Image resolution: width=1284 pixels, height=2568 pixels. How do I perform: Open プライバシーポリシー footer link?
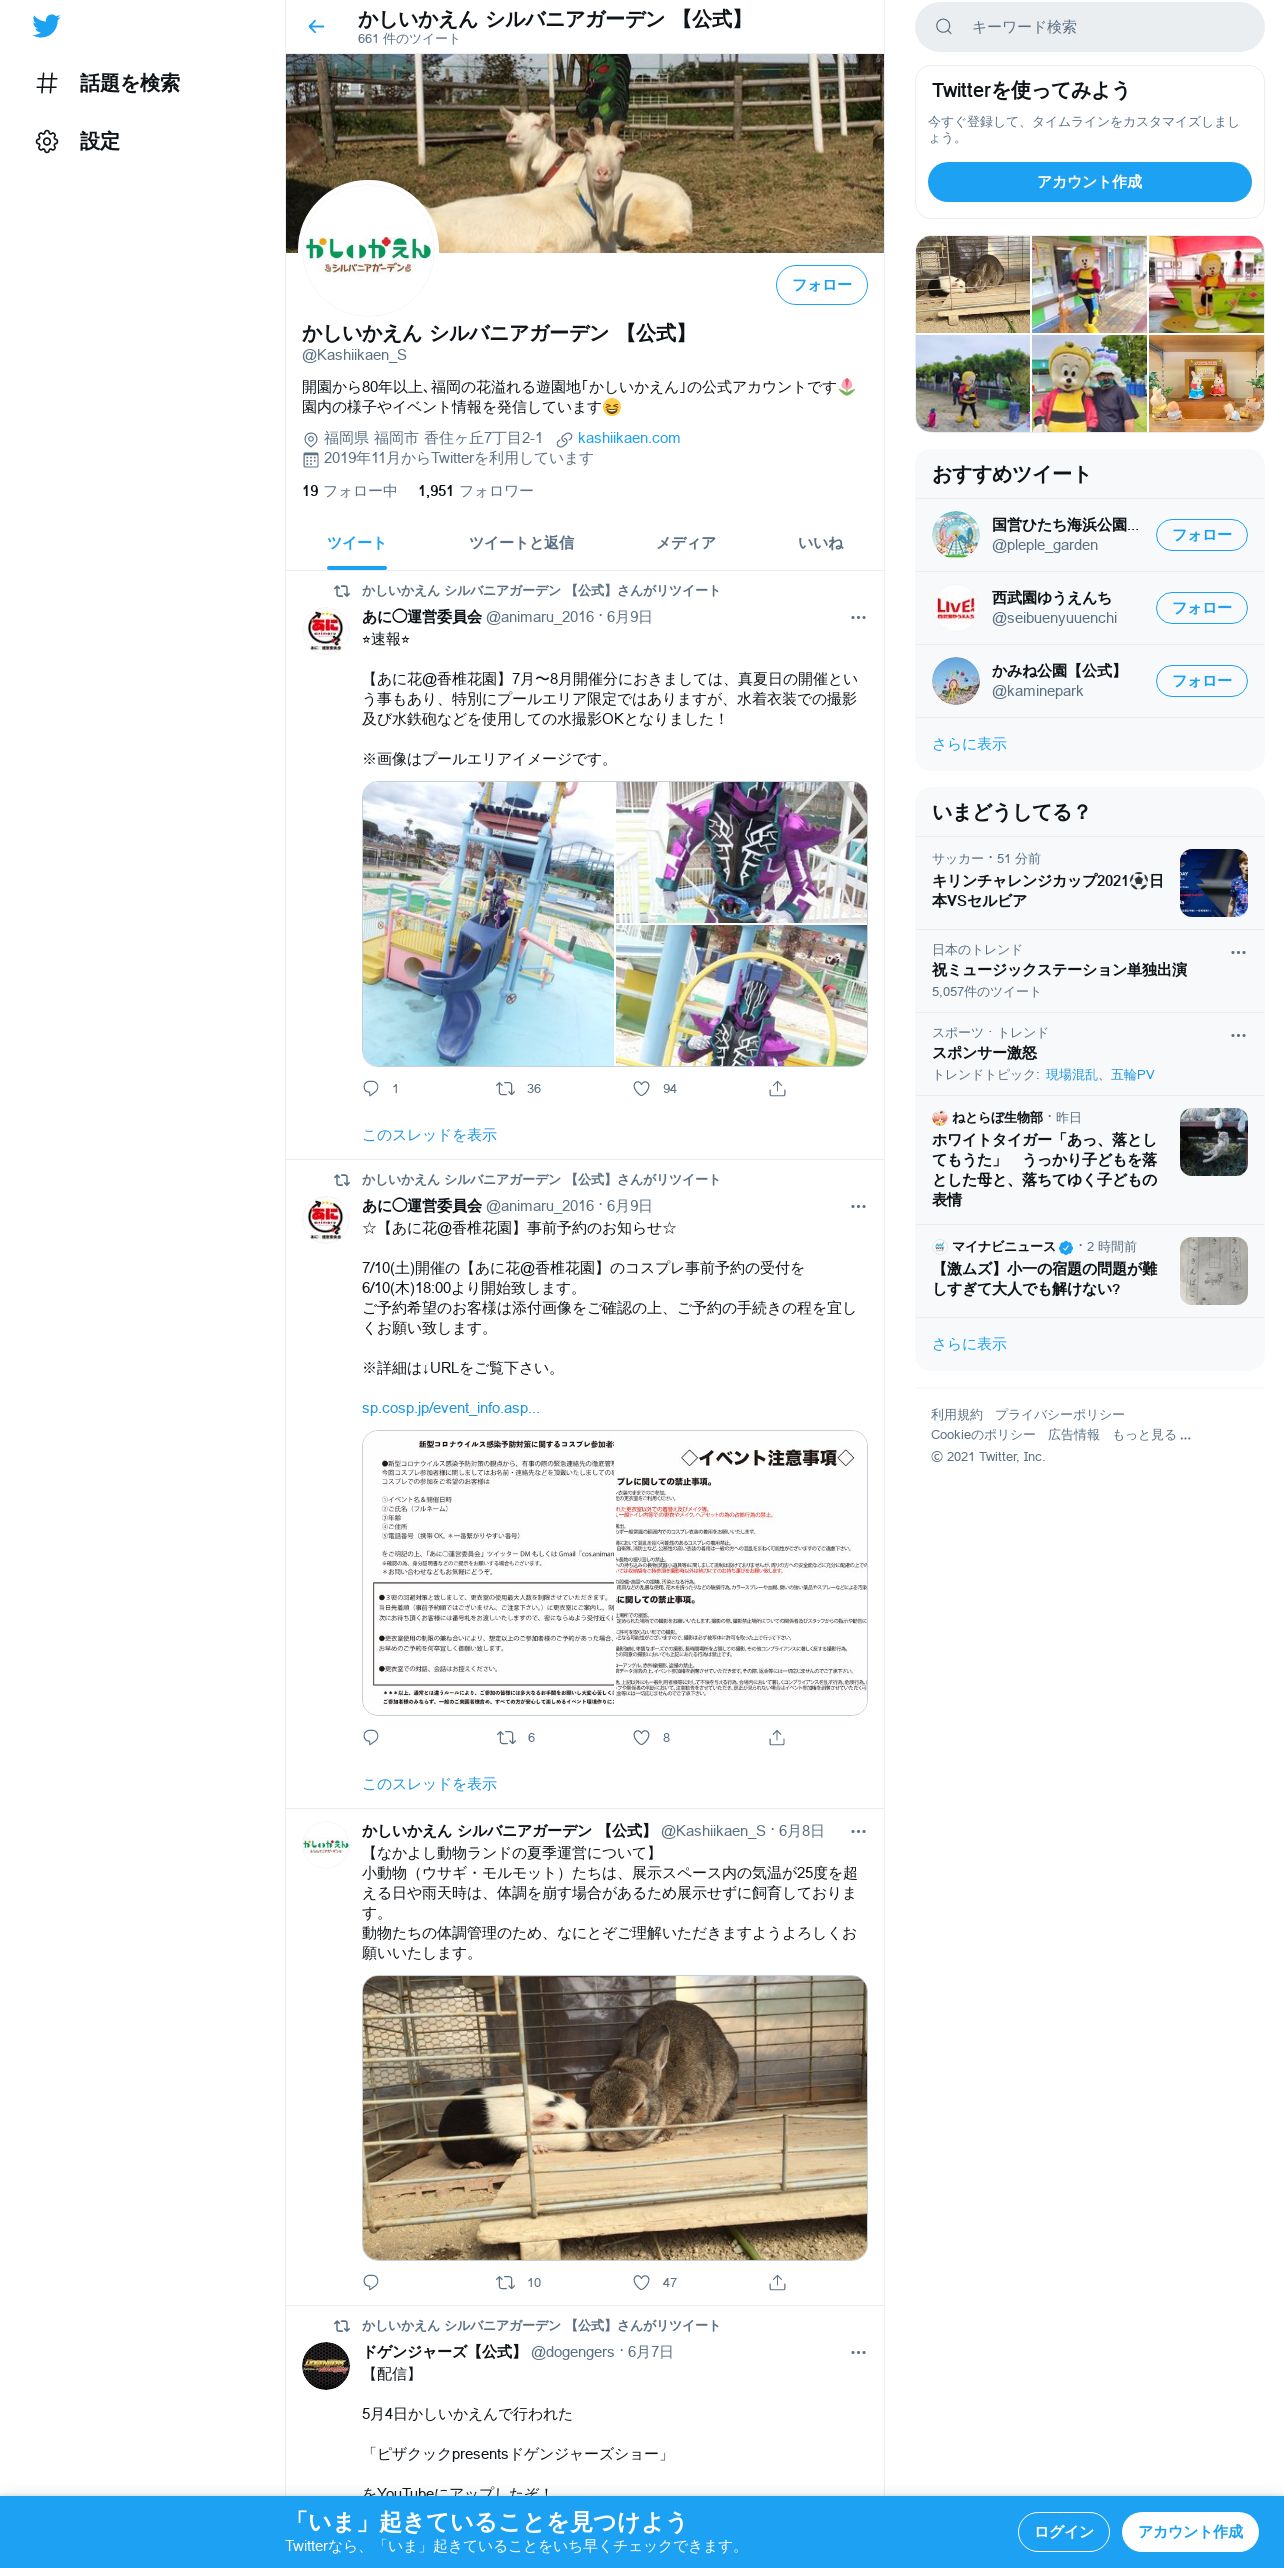tap(1060, 1415)
